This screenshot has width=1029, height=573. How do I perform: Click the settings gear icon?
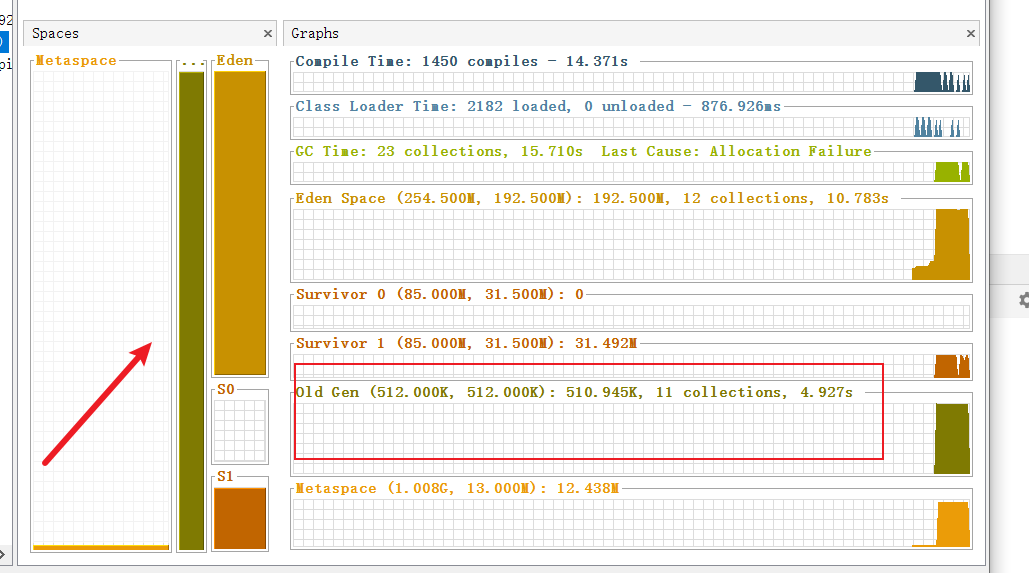tap(1023, 300)
